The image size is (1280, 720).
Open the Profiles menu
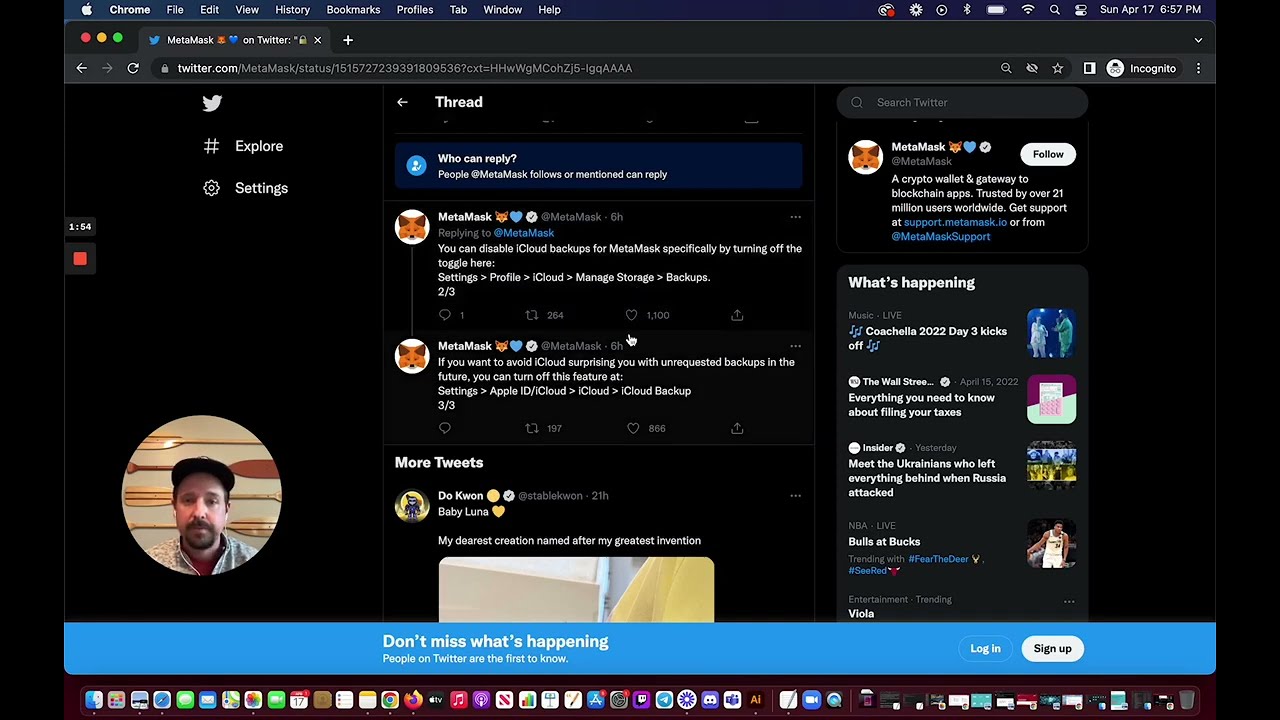coord(415,10)
